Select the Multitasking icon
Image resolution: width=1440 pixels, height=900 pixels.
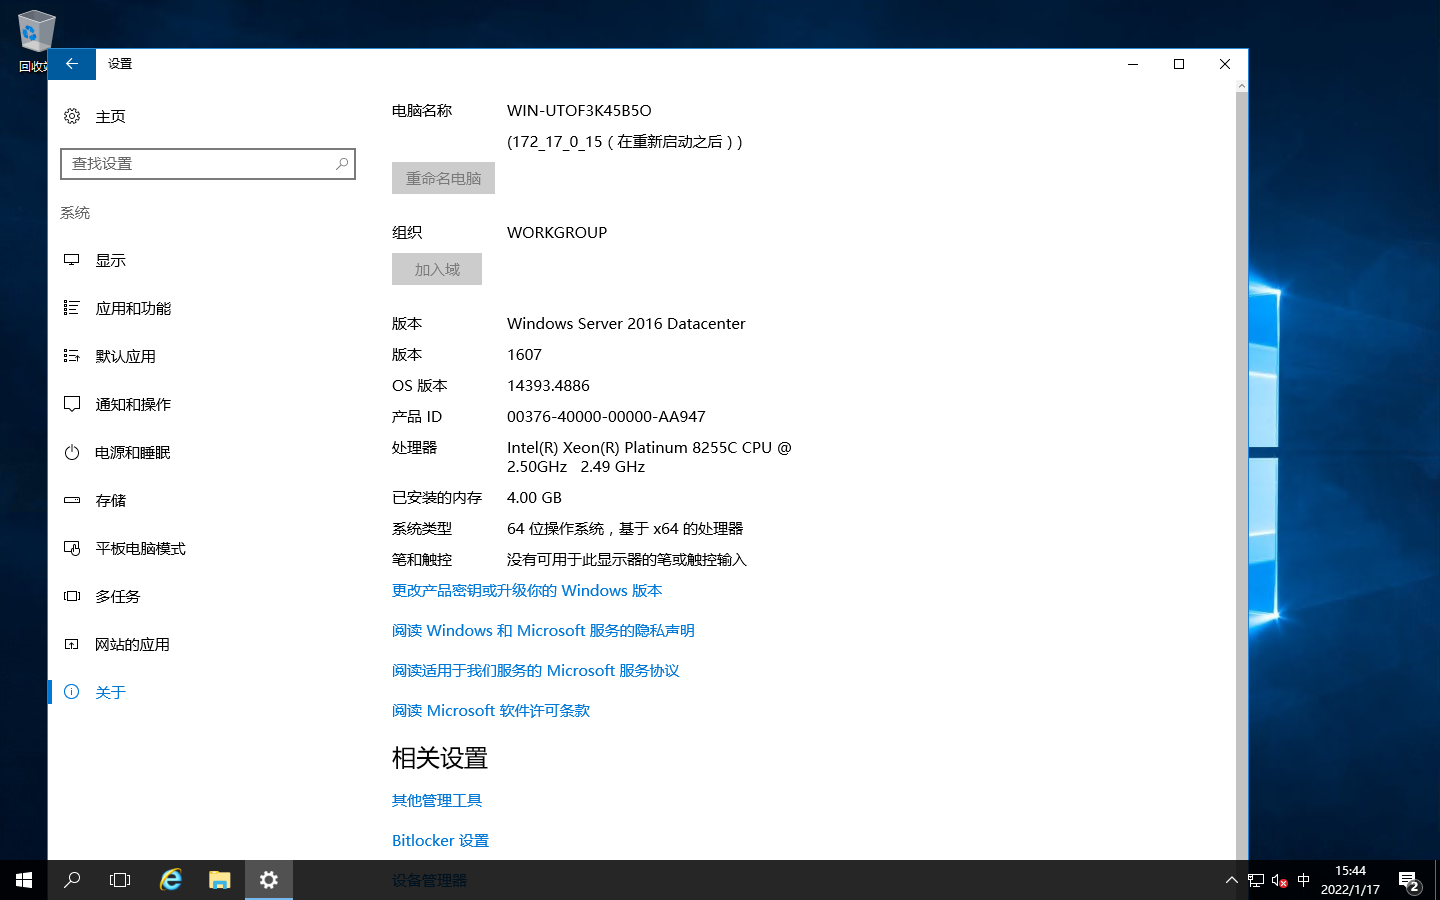[x=72, y=596]
